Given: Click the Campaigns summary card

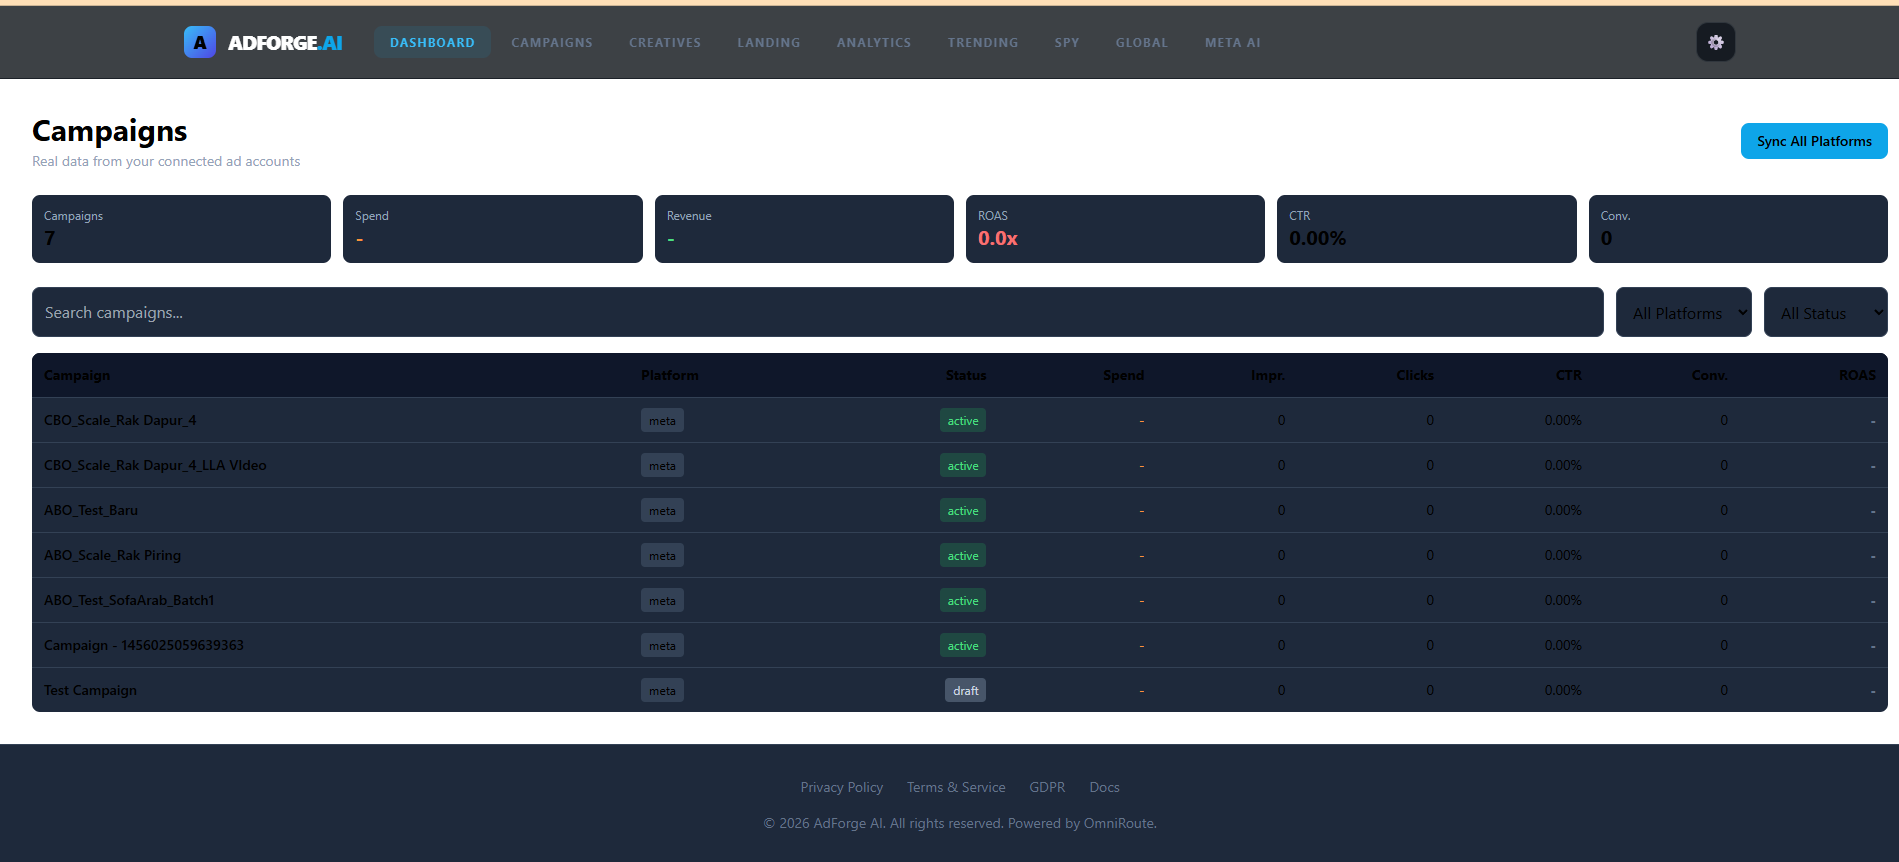Looking at the screenshot, I should tap(181, 229).
